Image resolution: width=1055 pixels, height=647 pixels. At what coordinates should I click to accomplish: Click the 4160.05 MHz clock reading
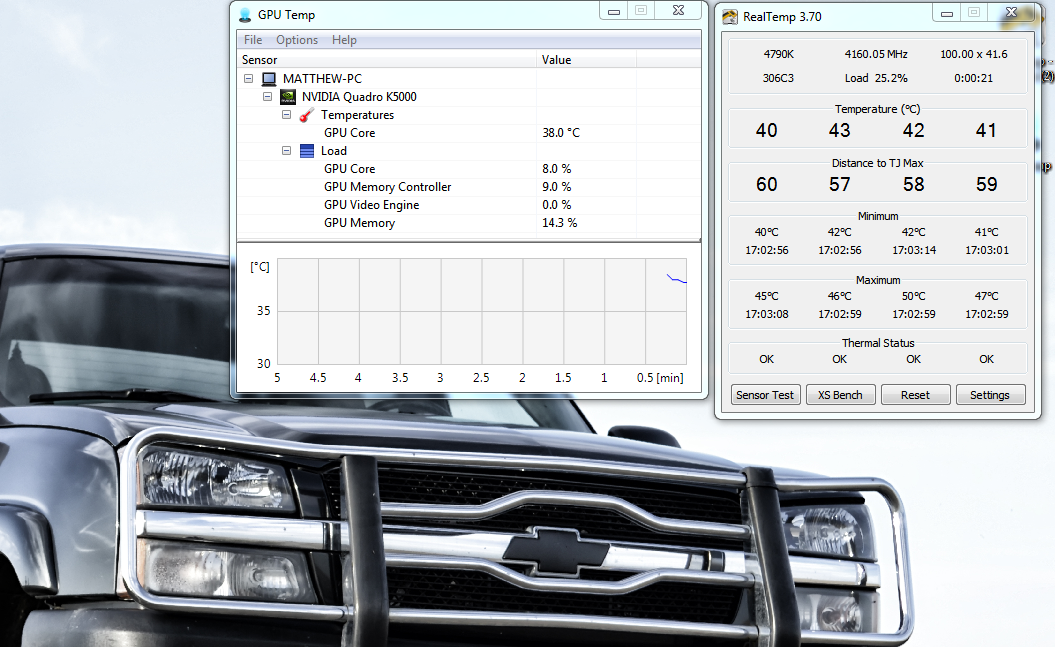[x=876, y=54]
